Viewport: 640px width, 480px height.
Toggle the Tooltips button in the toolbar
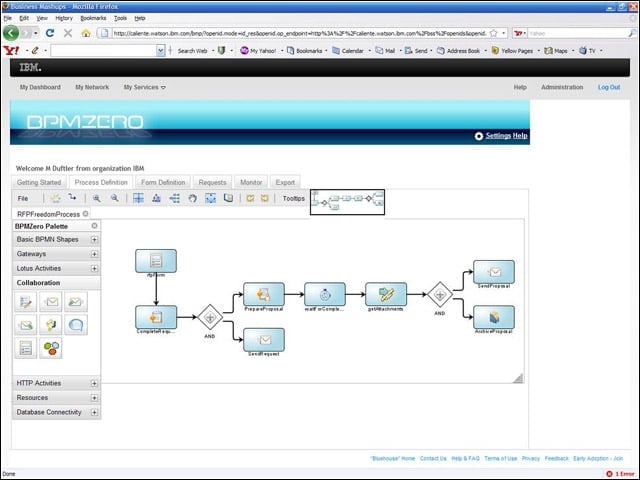pyautogui.click(x=294, y=198)
